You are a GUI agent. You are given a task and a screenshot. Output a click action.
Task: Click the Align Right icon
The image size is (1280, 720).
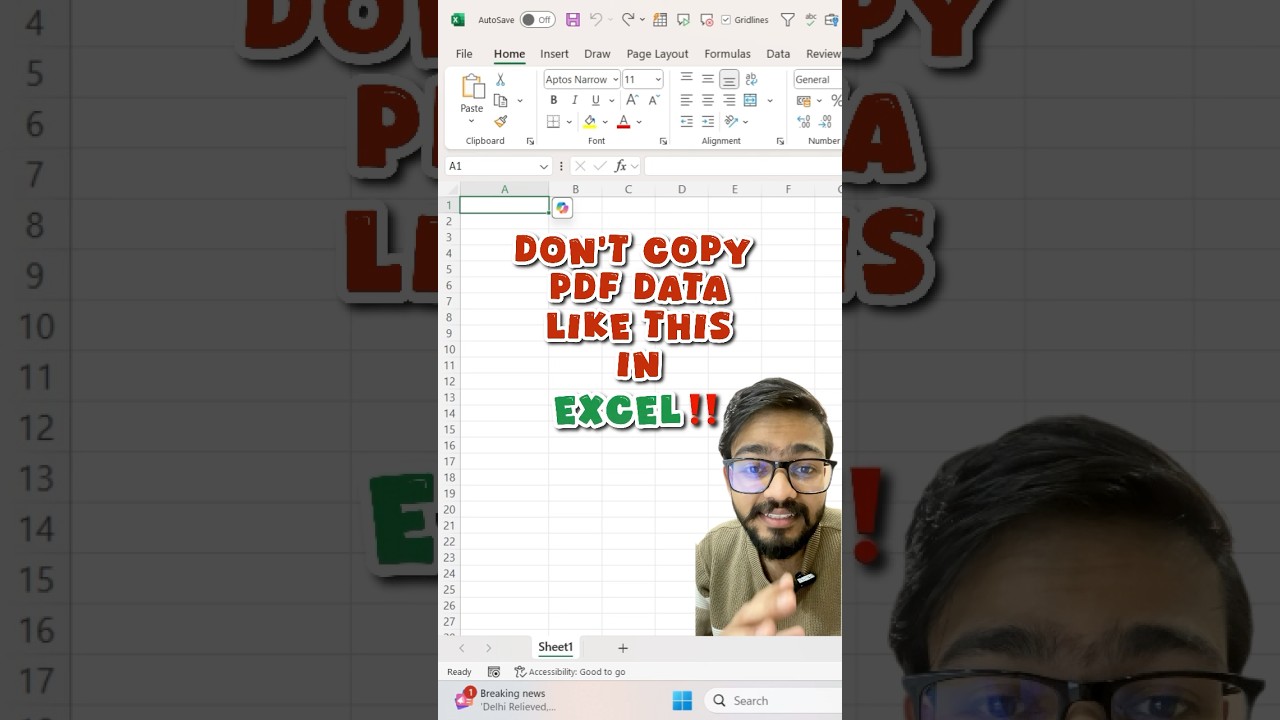tap(729, 100)
